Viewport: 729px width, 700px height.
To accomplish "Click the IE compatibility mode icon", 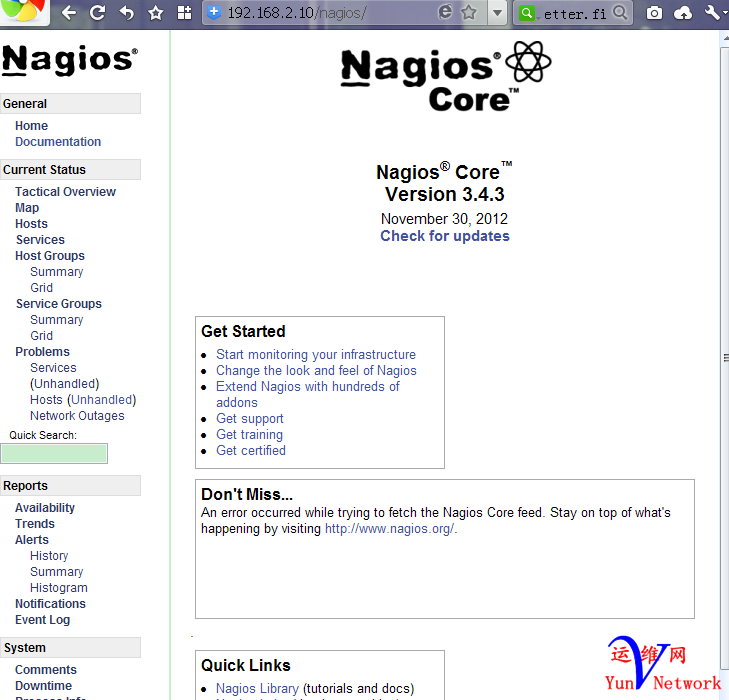I will [445, 12].
